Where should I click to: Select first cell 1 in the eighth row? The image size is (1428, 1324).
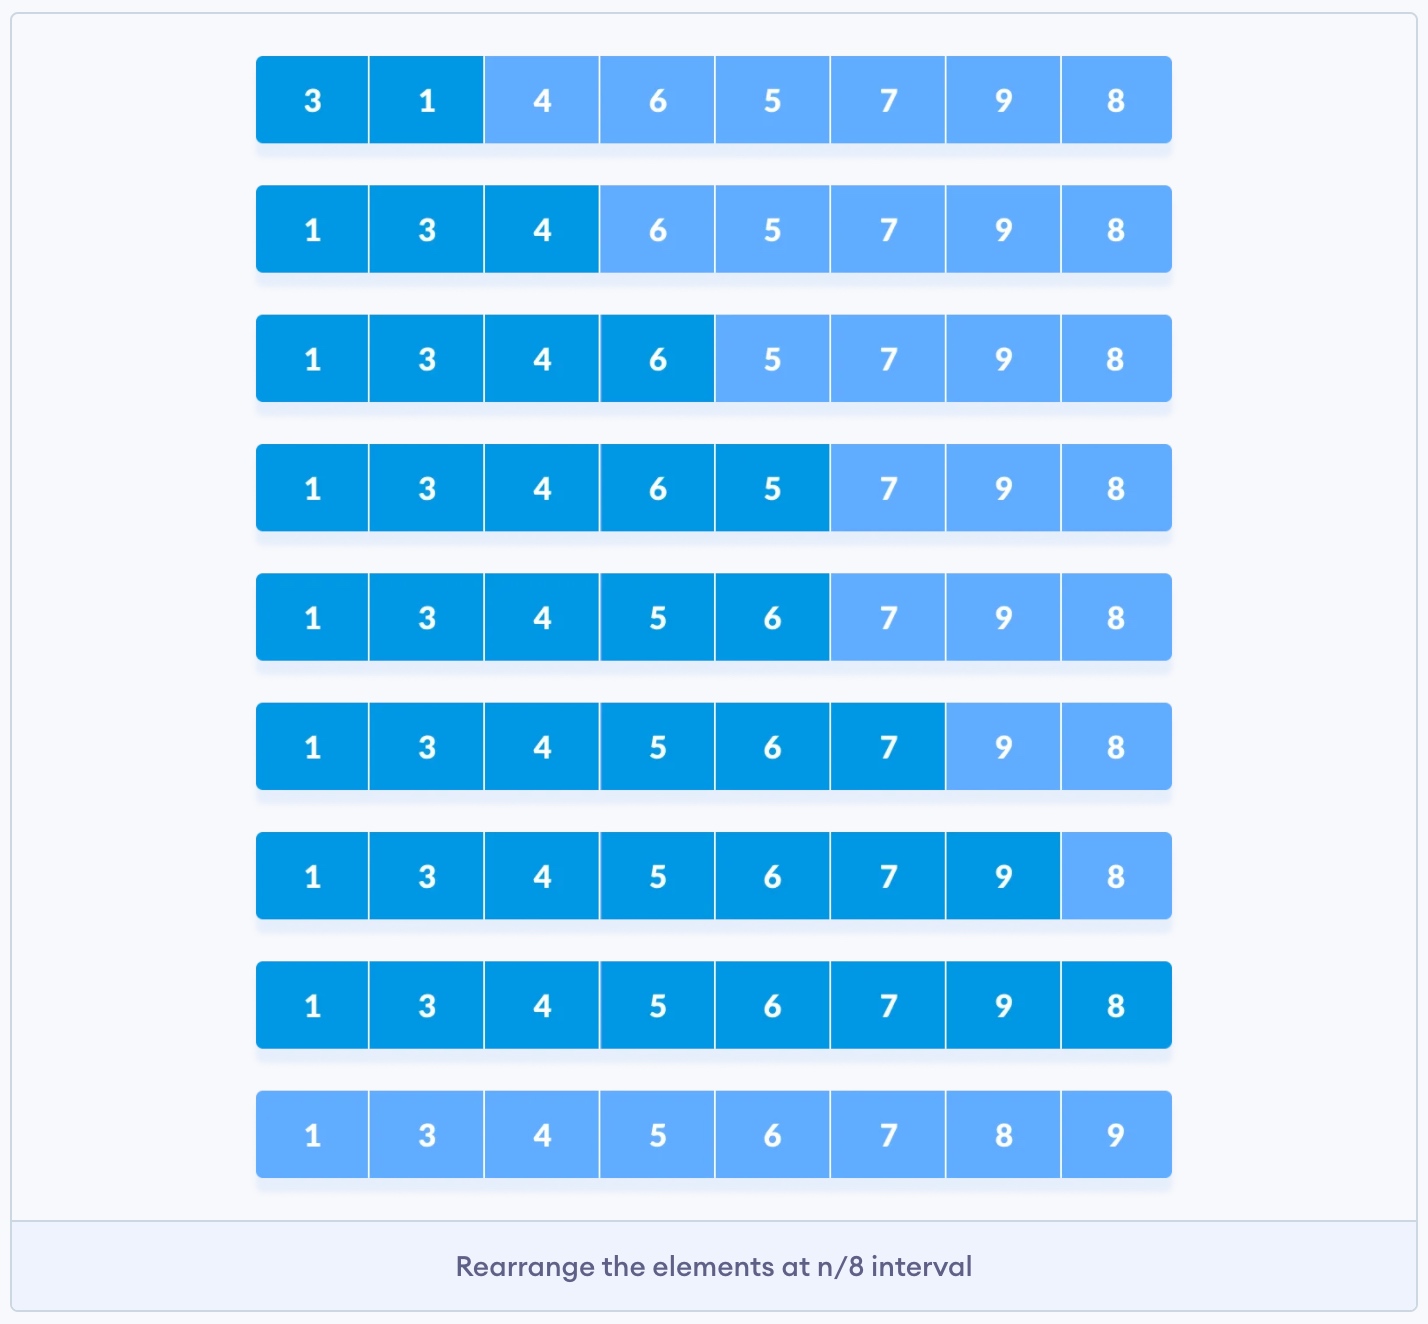pos(312,1005)
